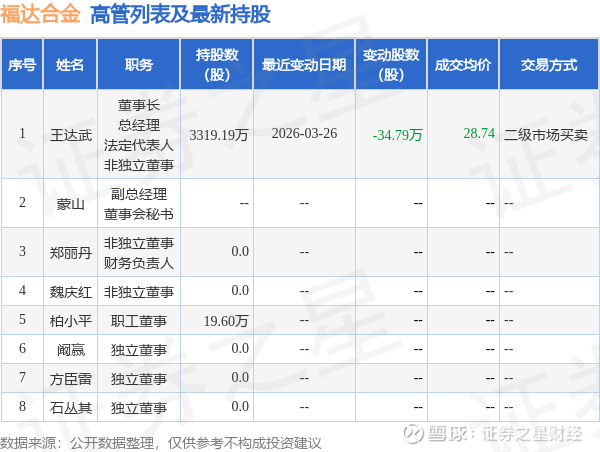Click the date 2026-03-26
Image resolution: width=600 pixels, height=452 pixels.
(305, 133)
